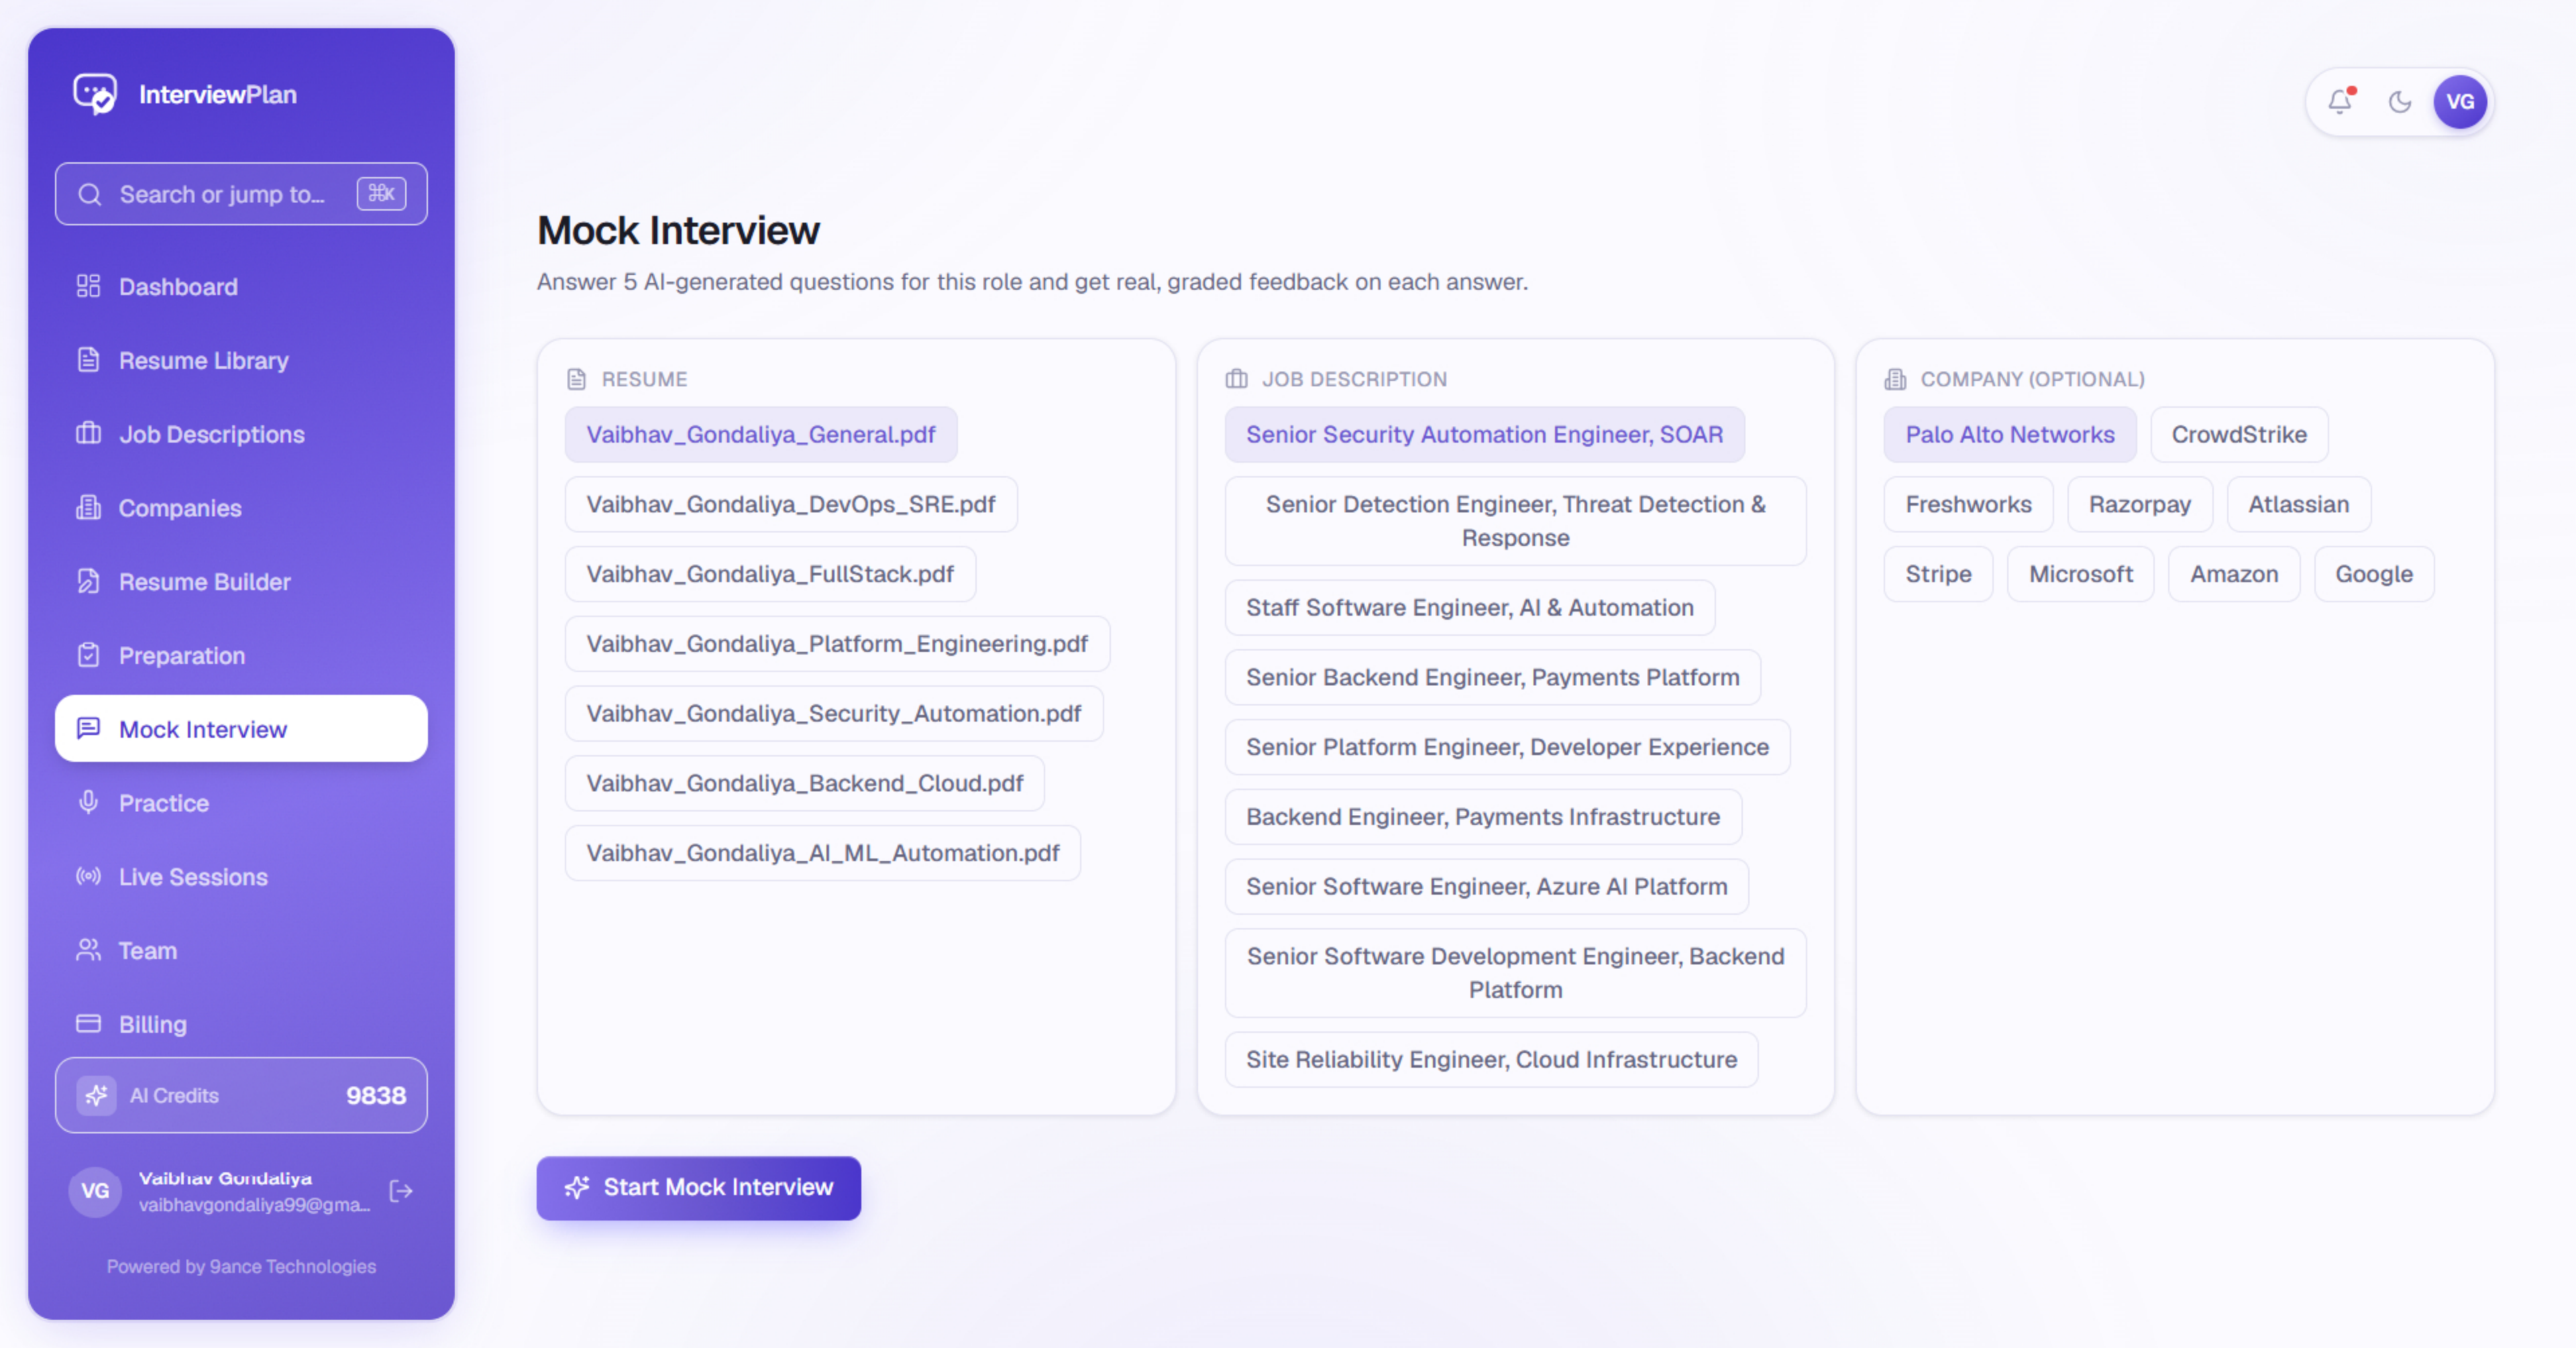Choose Senior Detection Engineer job description

click(x=1516, y=521)
